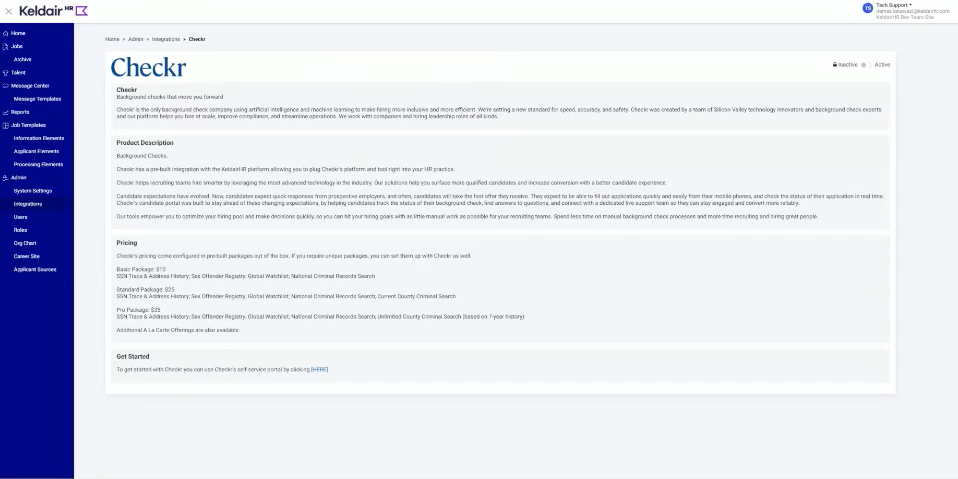Viewport: 958px width, 479px height.
Task: Open Archive in the sidebar
Action: pyautogui.click(x=23, y=60)
